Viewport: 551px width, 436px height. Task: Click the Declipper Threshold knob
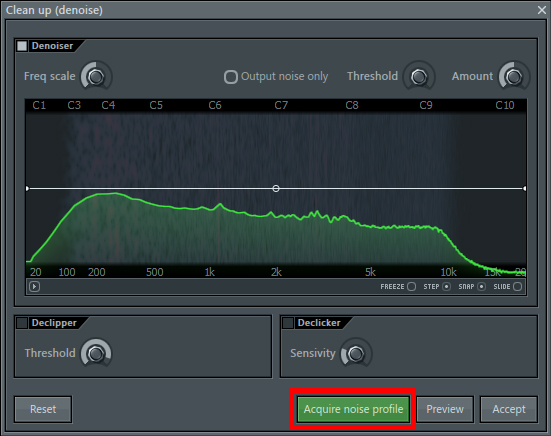[96, 353]
